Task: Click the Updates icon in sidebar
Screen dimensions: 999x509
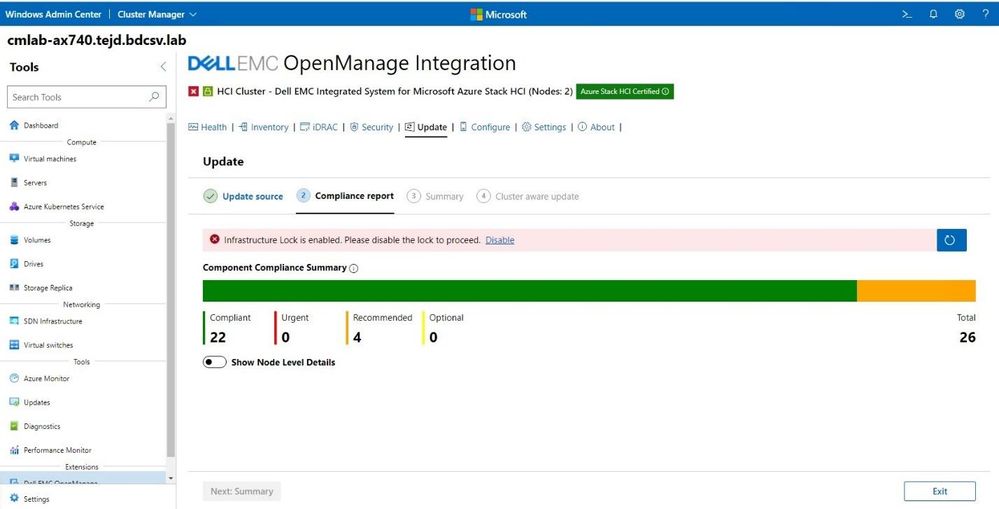Action: [x=14, y=402]
